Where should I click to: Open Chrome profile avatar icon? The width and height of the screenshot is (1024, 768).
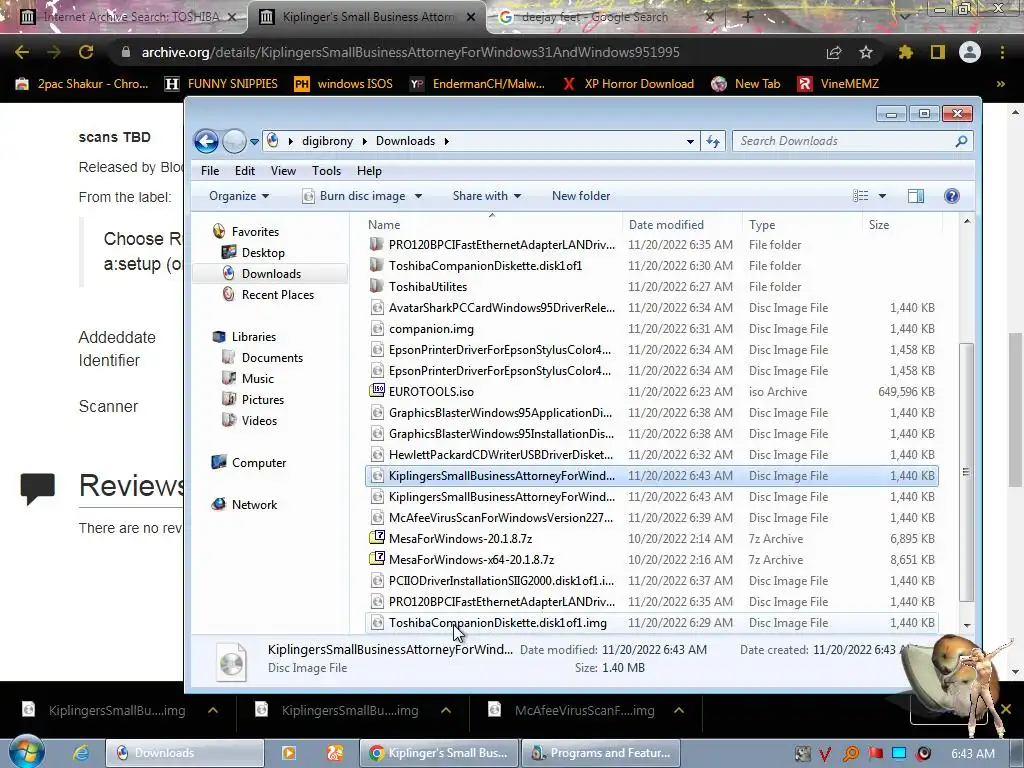(x=970, y=52)
